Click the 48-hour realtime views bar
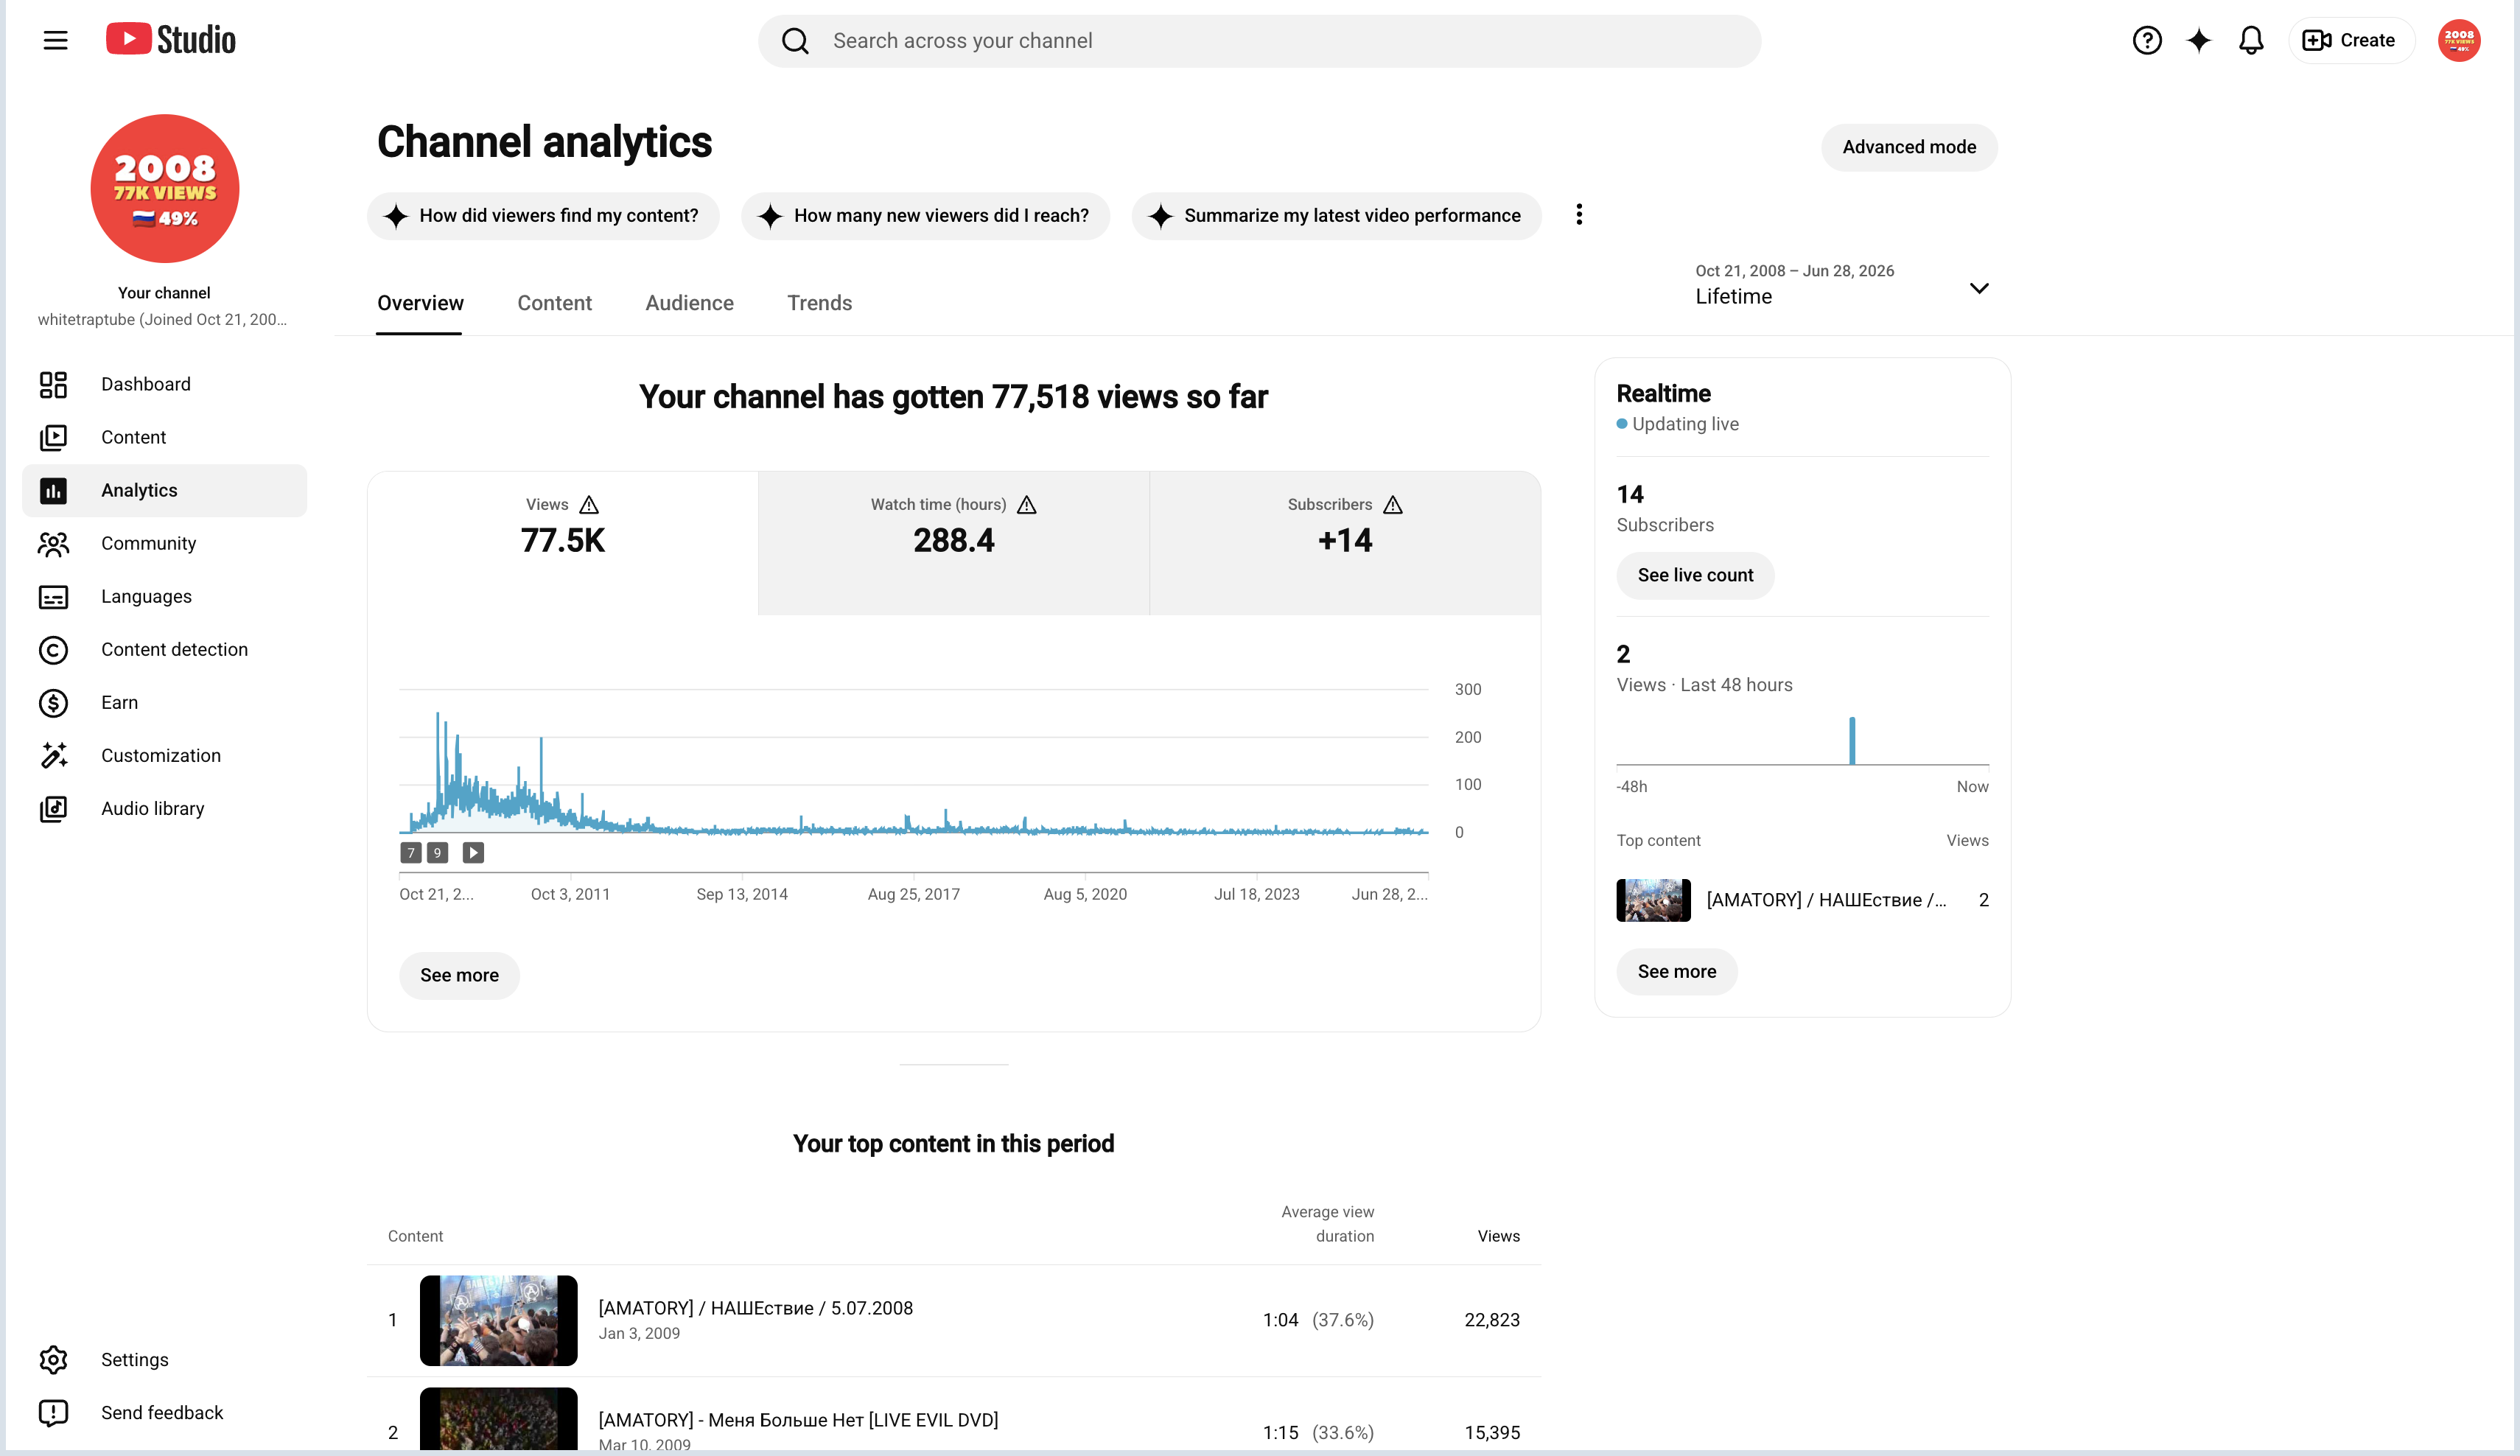 pos(1852,740)
